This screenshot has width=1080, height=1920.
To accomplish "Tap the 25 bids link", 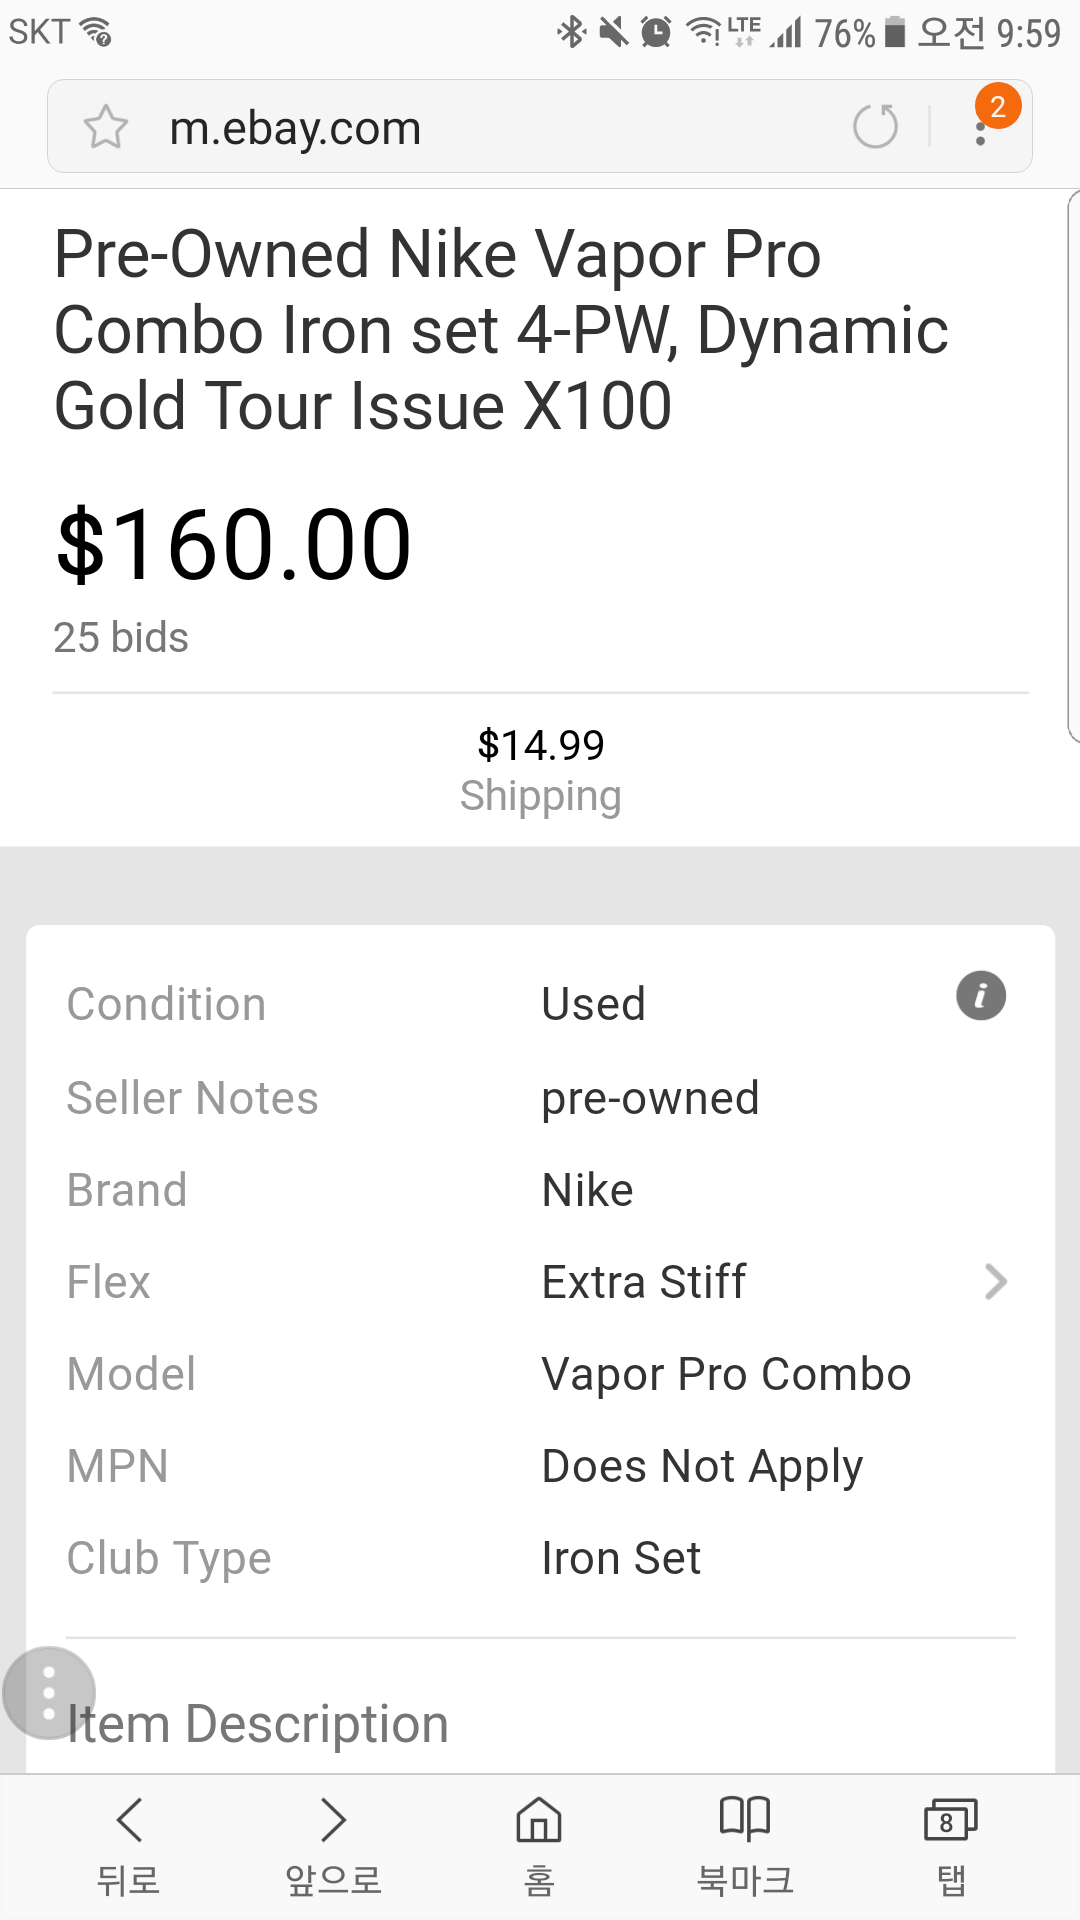I will [x=121, y=638].
